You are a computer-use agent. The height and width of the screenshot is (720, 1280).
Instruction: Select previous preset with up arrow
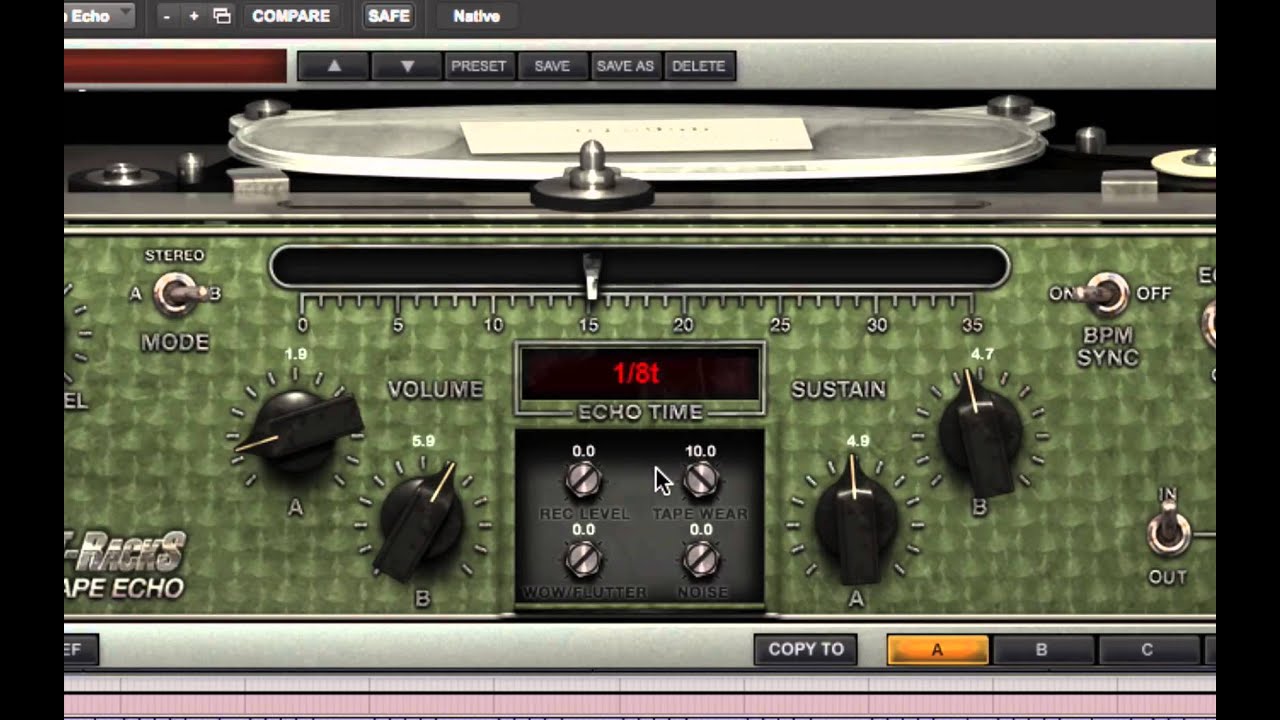pos(334,66)
